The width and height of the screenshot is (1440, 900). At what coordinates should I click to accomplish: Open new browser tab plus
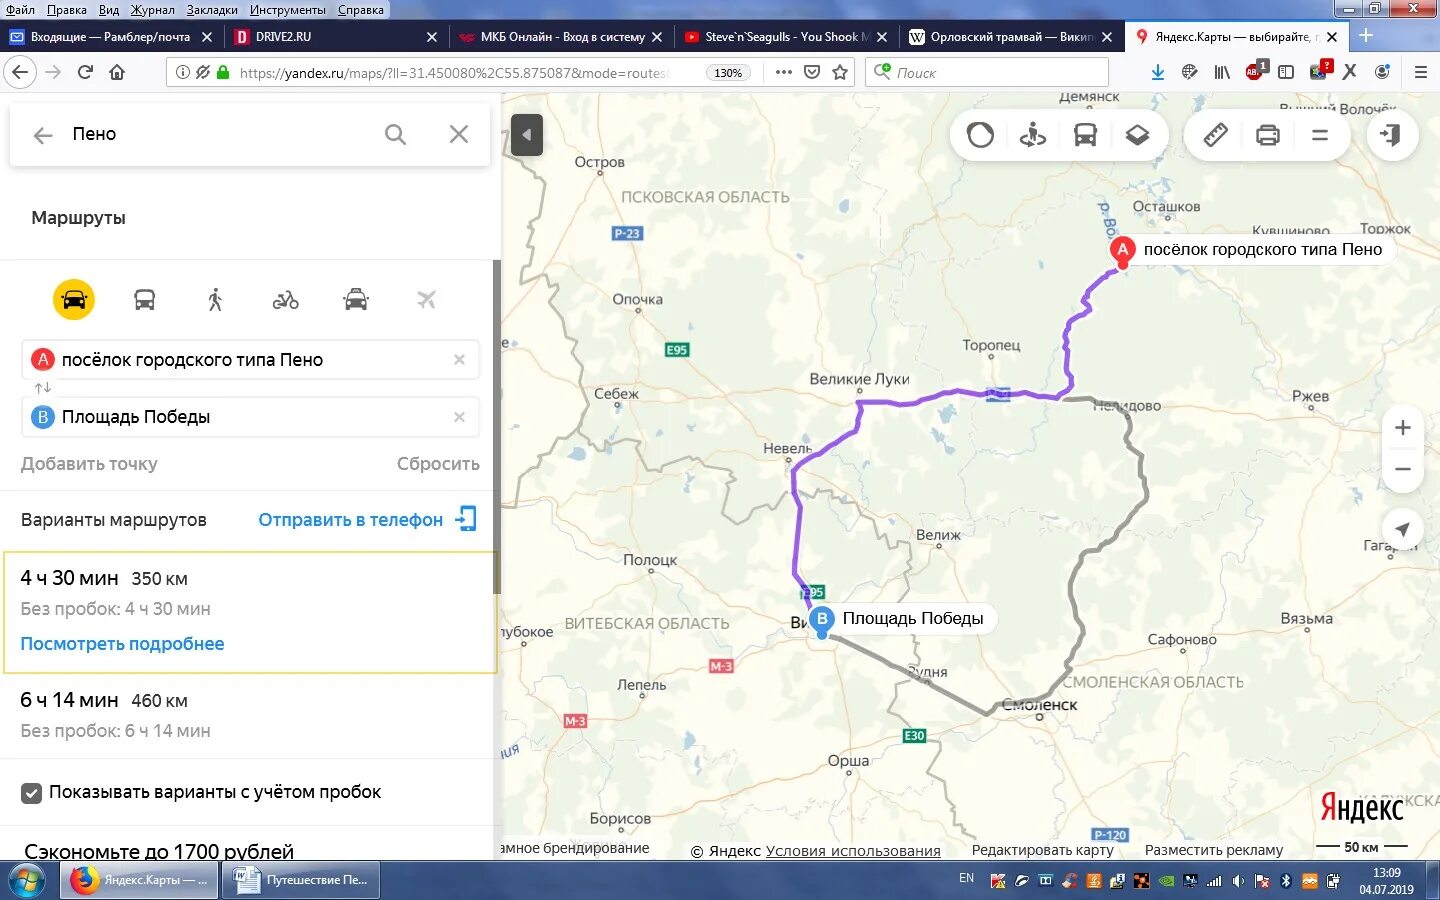point(1366,36)
